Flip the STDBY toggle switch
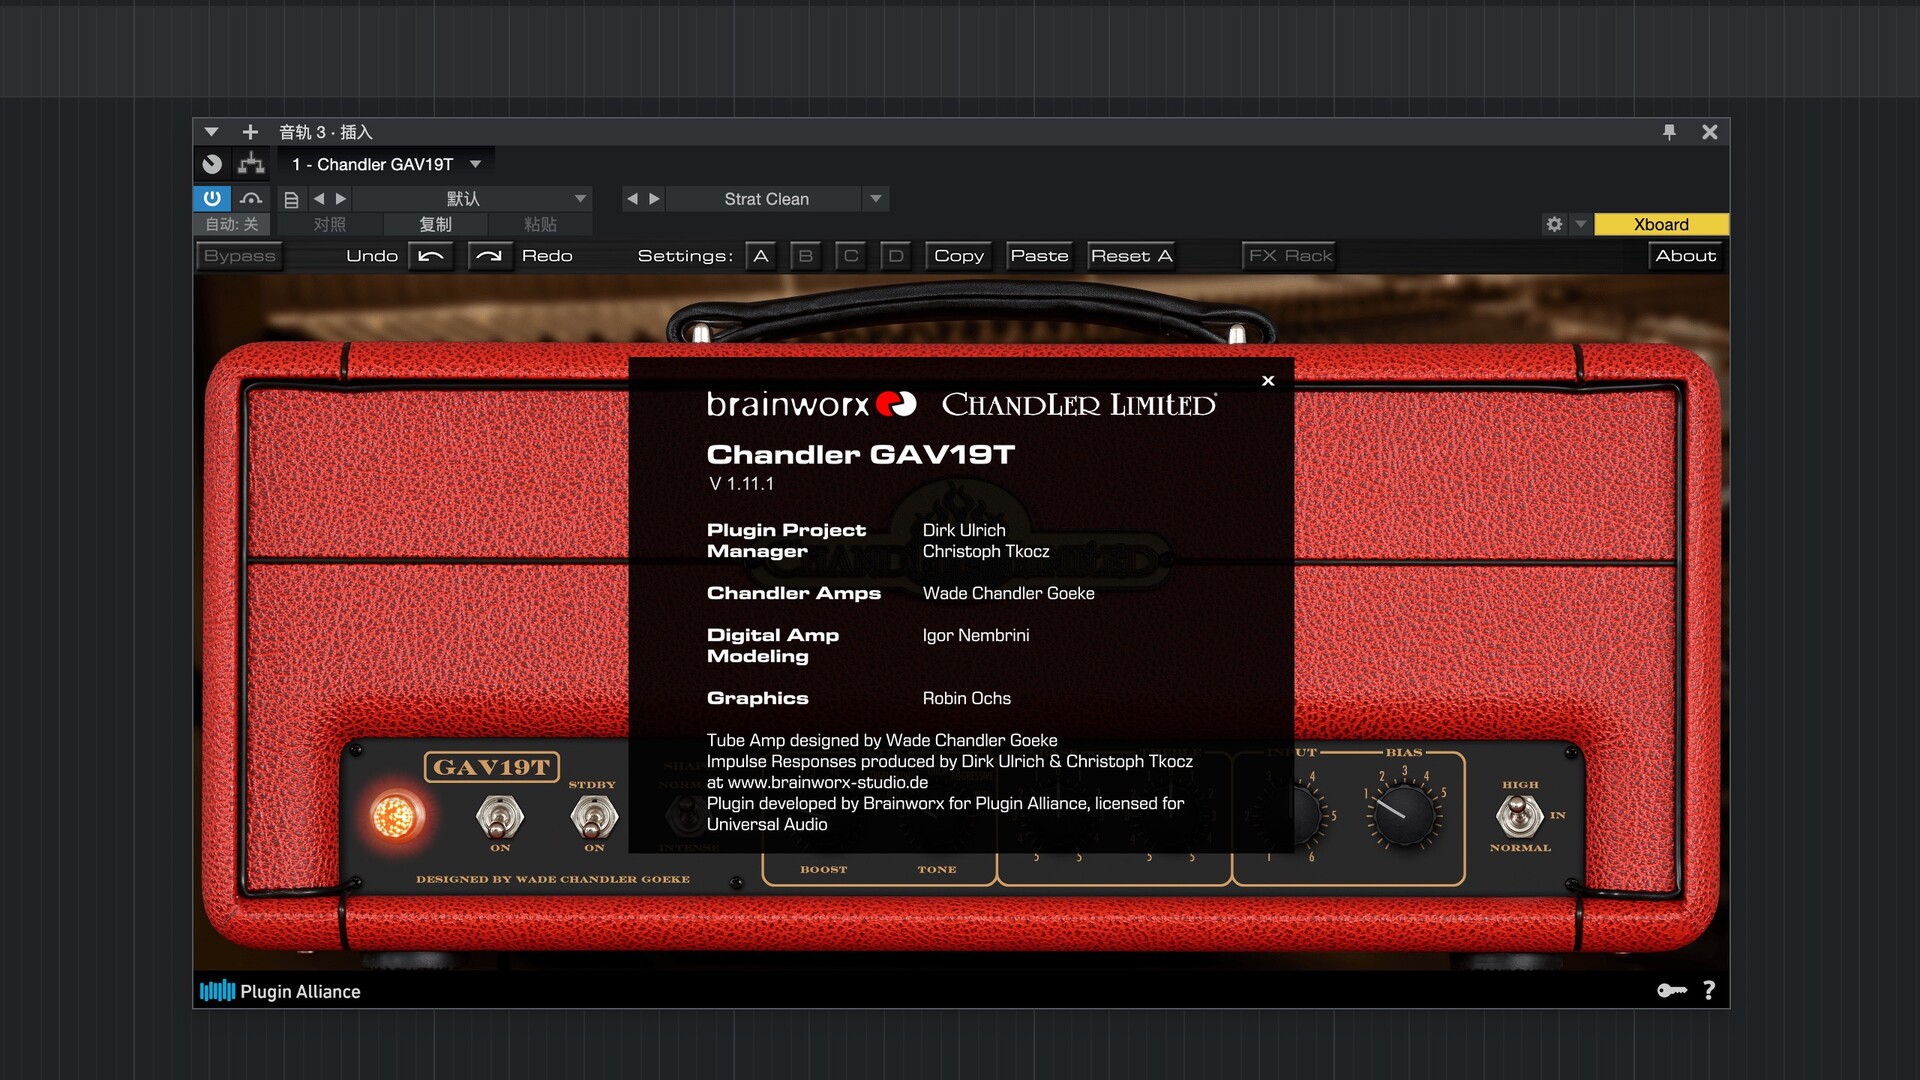Viewport: 1920px width, 1080px height. coord(594,817)
